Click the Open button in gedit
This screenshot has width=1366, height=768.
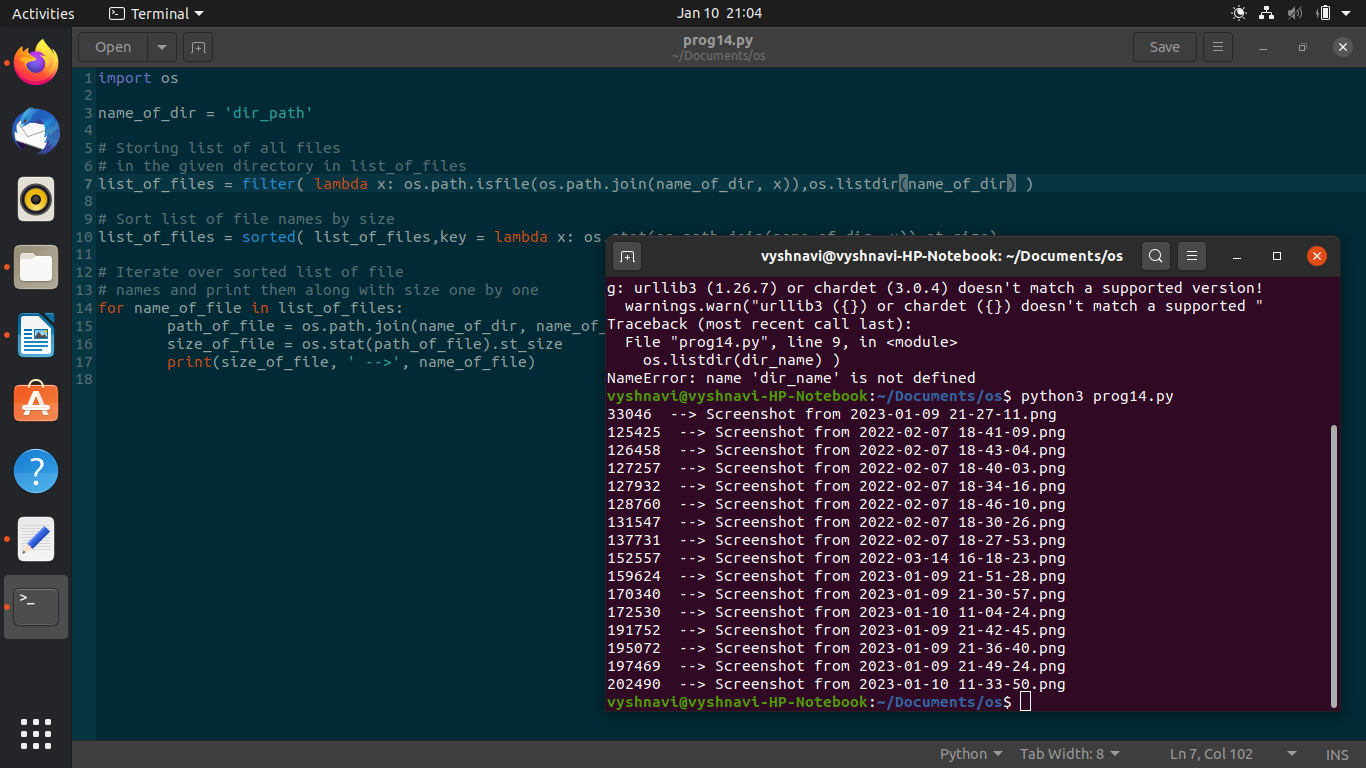pos(113,47)
